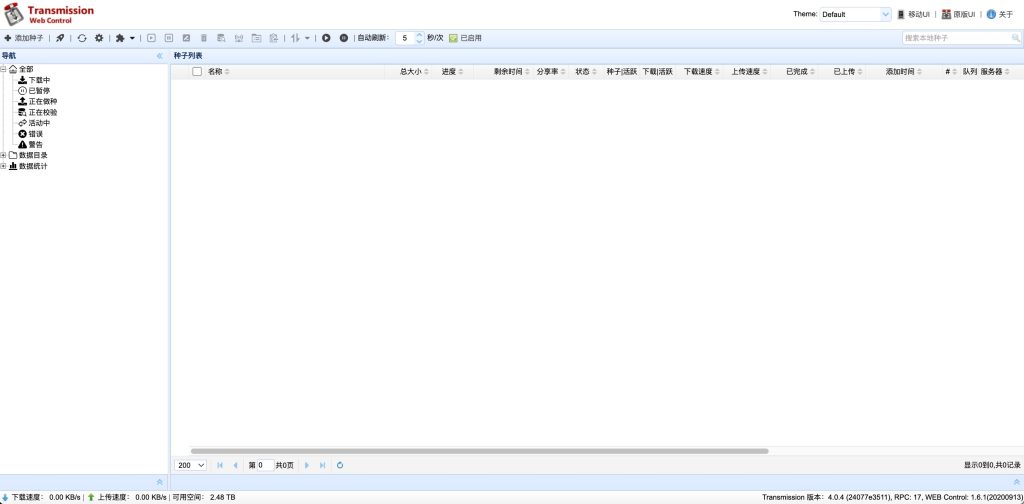Screen dimensions: 1024x504
Task: Collapse the 全部 tree node
Action: (x=3, y=69)
